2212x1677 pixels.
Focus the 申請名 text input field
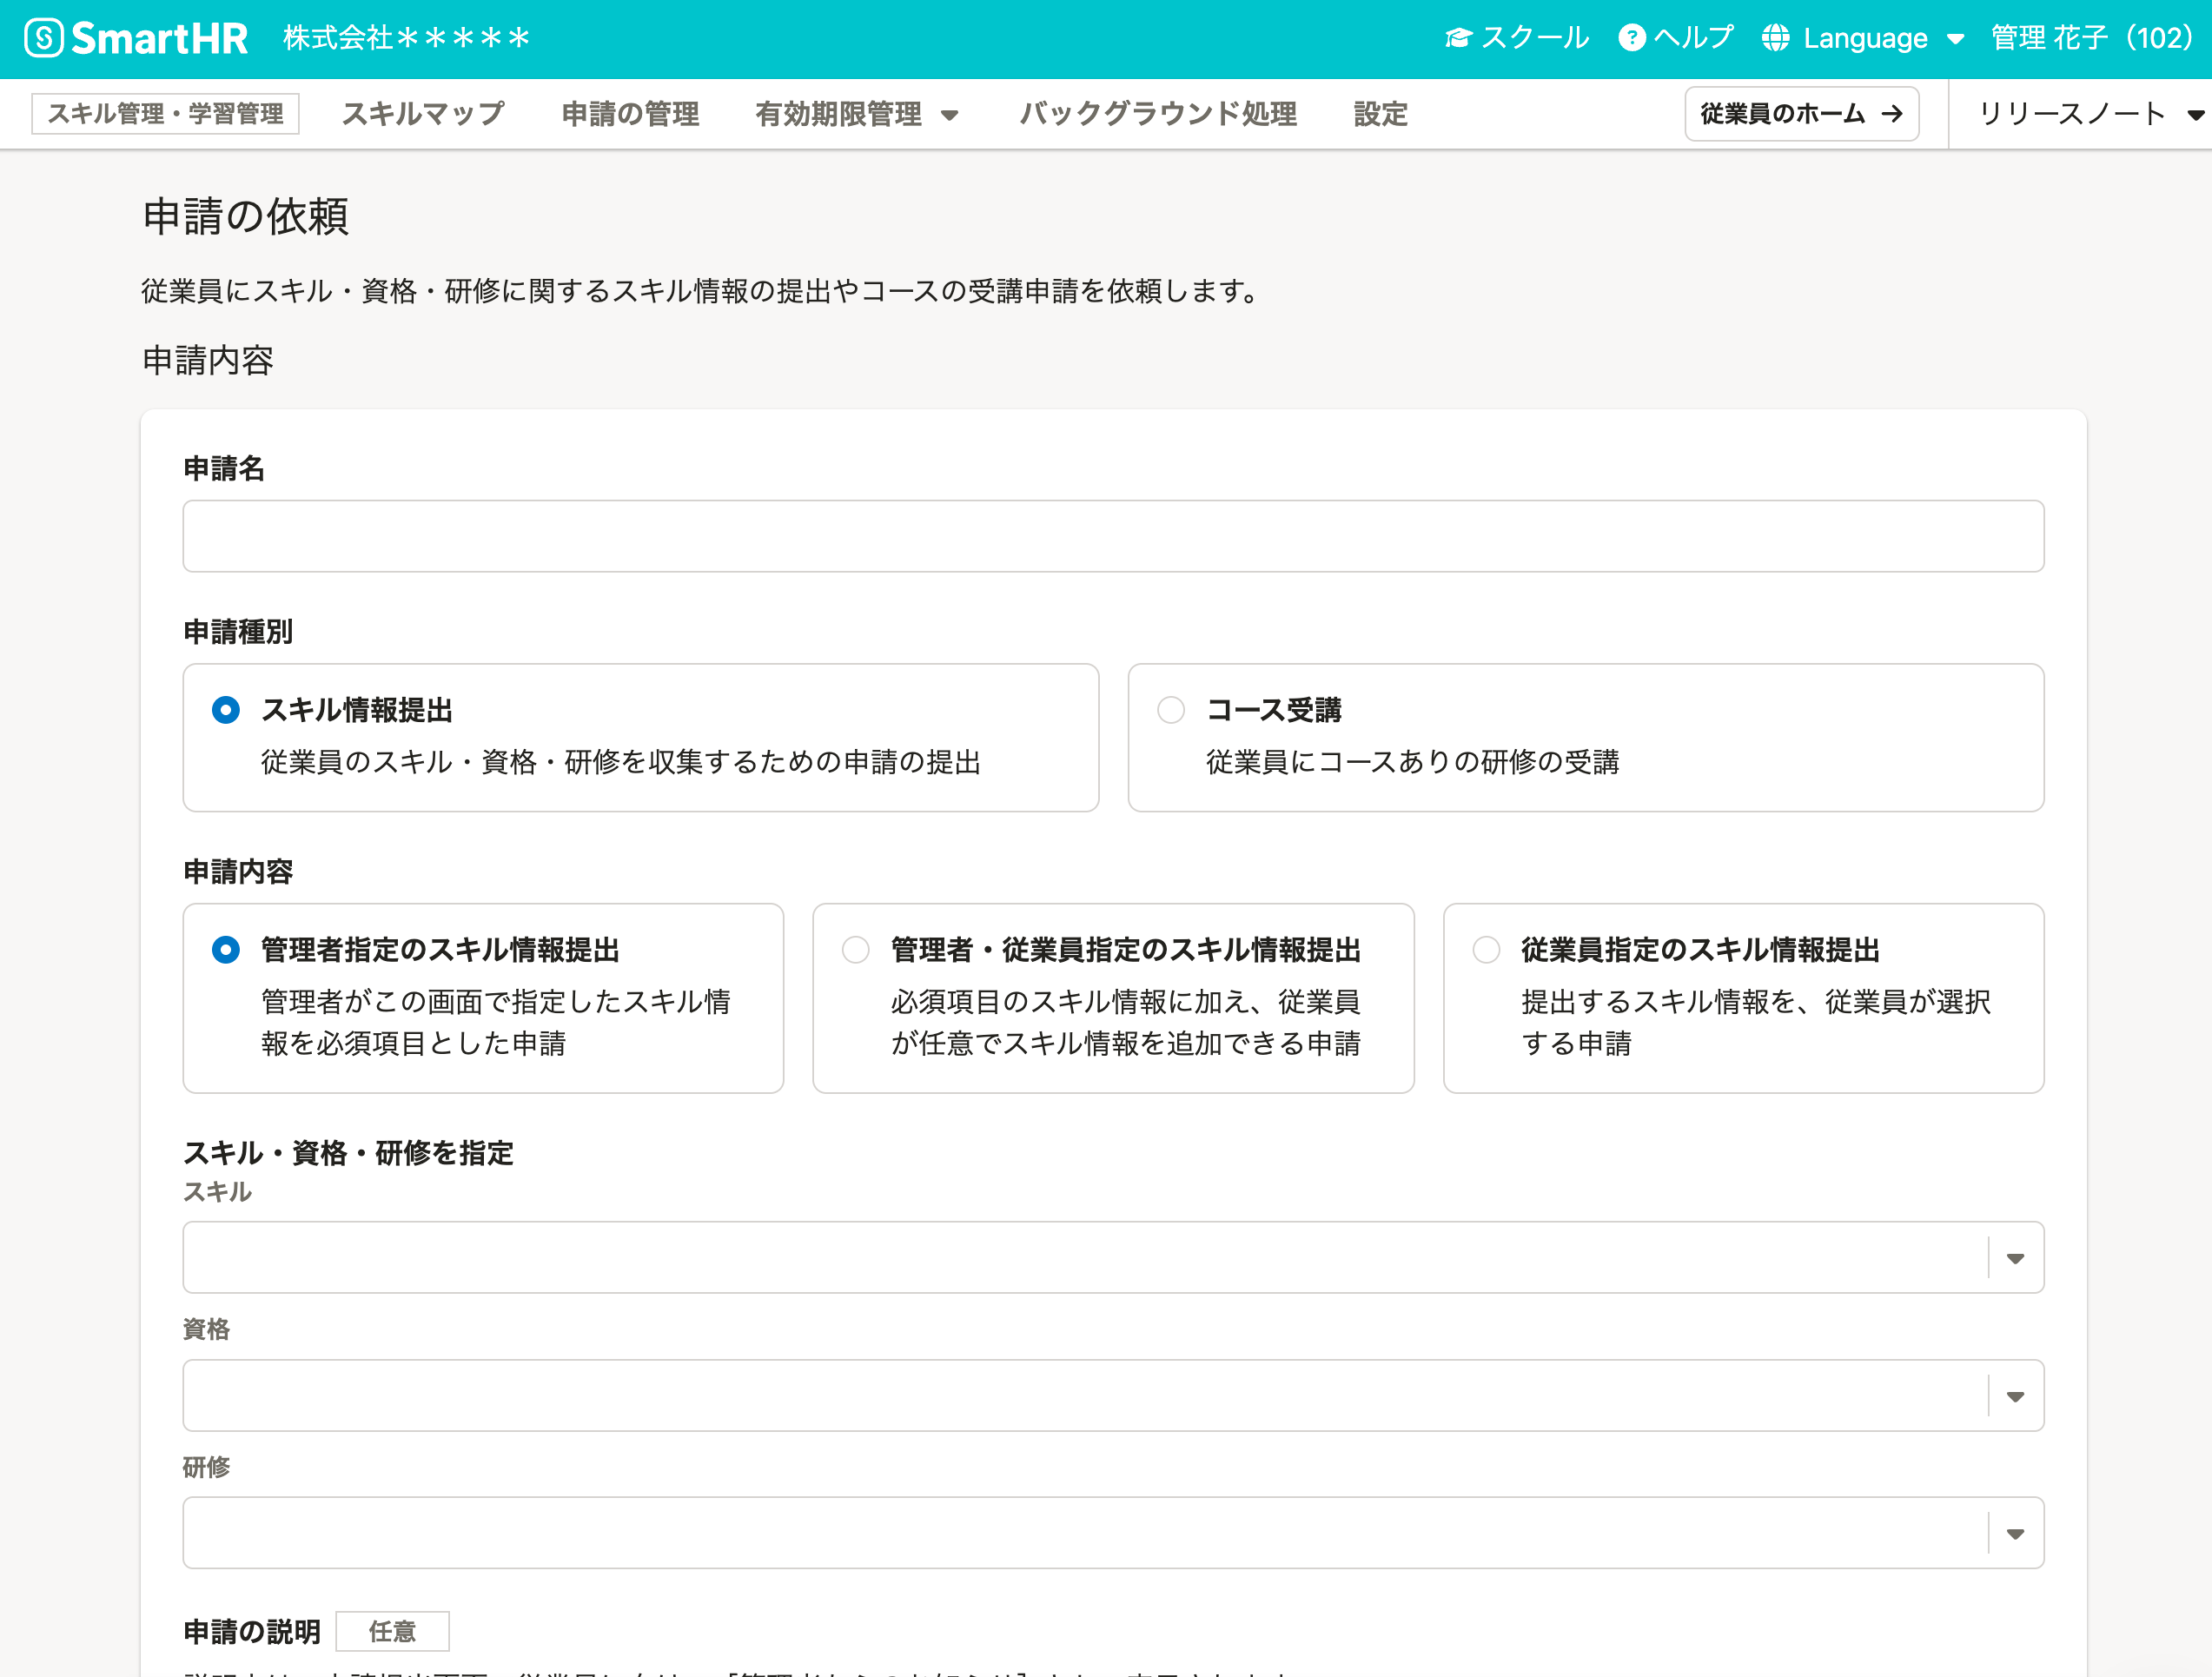coord(1112,536)
